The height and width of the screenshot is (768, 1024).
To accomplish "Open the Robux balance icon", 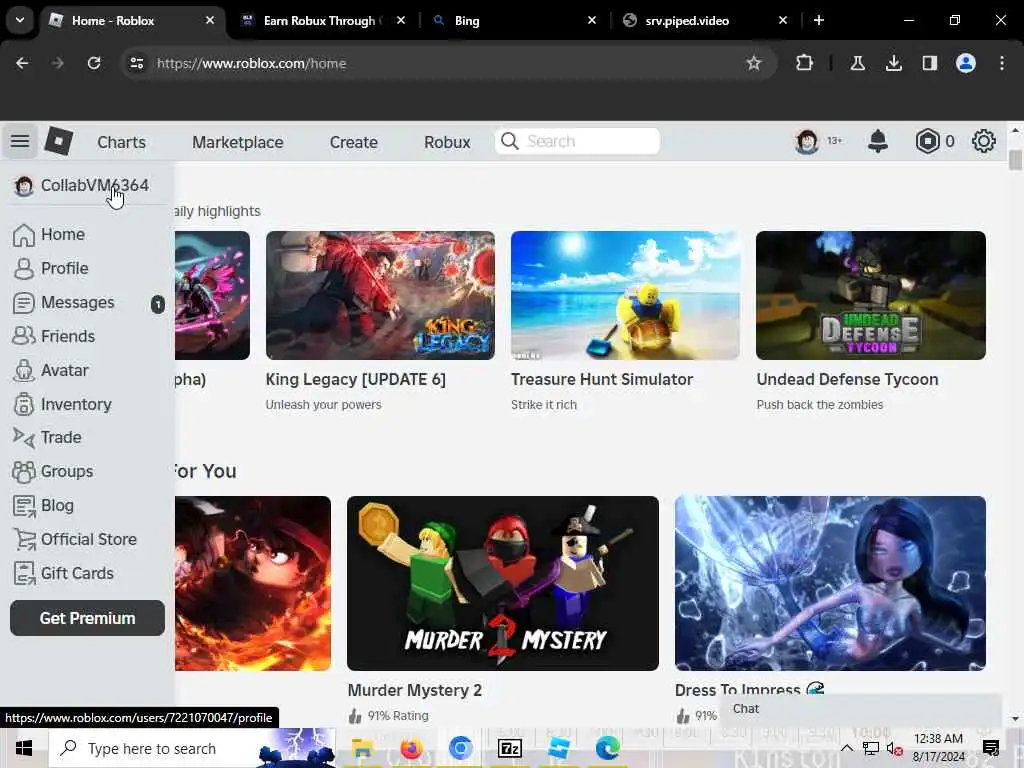I will coord(927,141).
